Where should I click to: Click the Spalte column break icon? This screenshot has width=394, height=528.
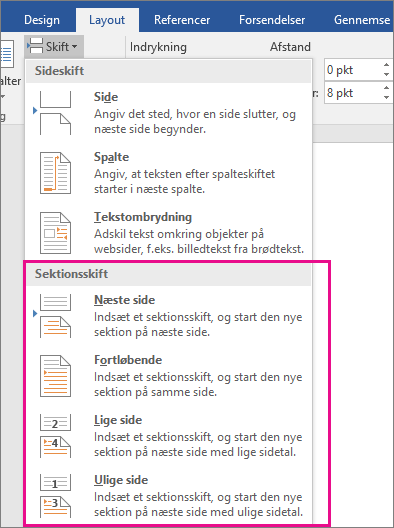[x=55, y=173]
